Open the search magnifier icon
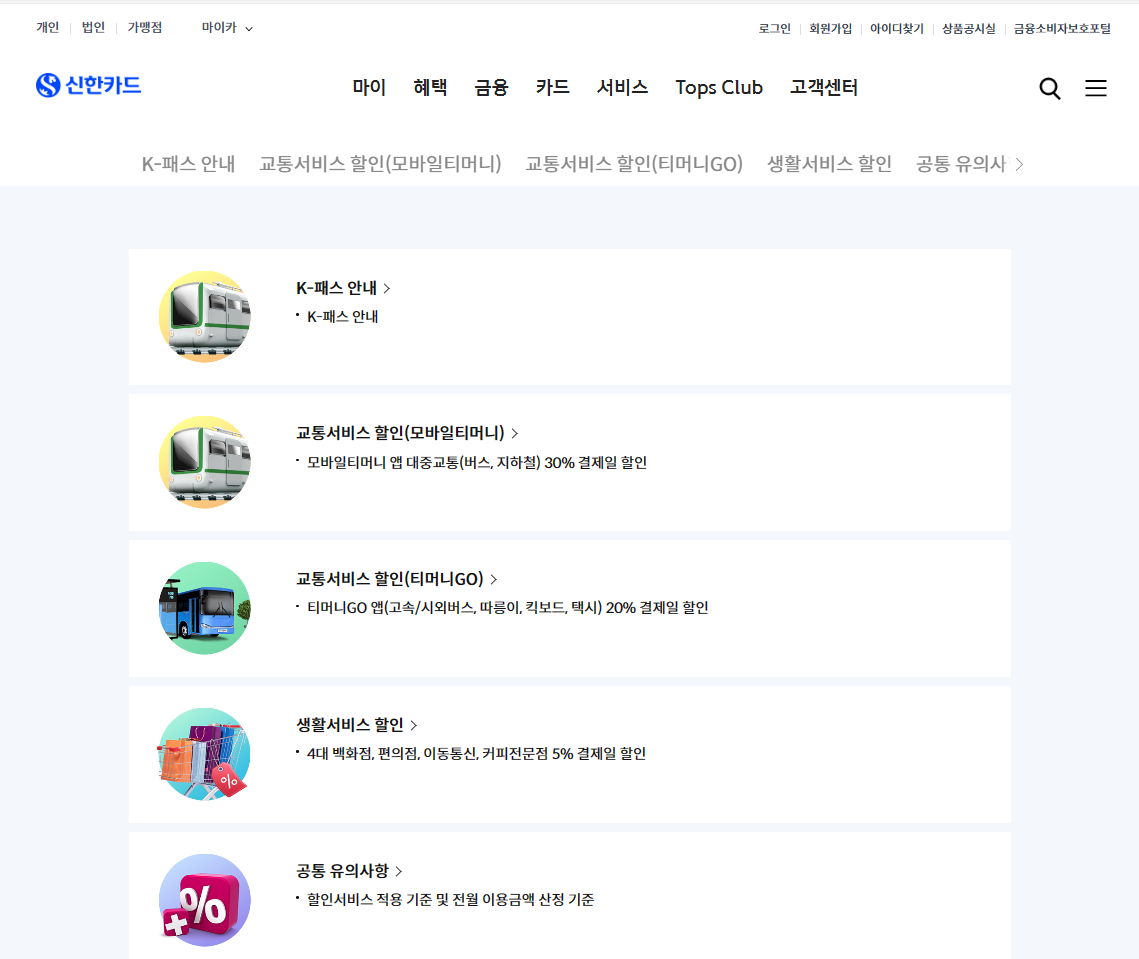This screenshot has width=1139, height=959. click(x=1050, y=89)
